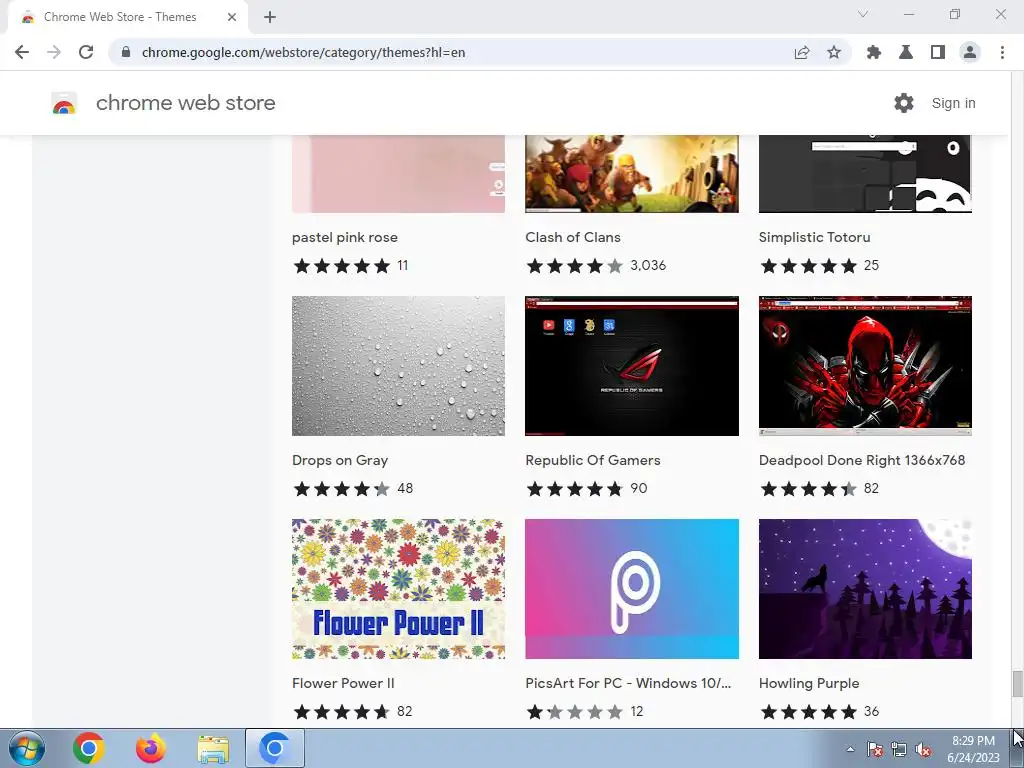Open the Flower Power II theme thumbnail
The width and height of the screenshot is (1024, 768).
[398, 589]
